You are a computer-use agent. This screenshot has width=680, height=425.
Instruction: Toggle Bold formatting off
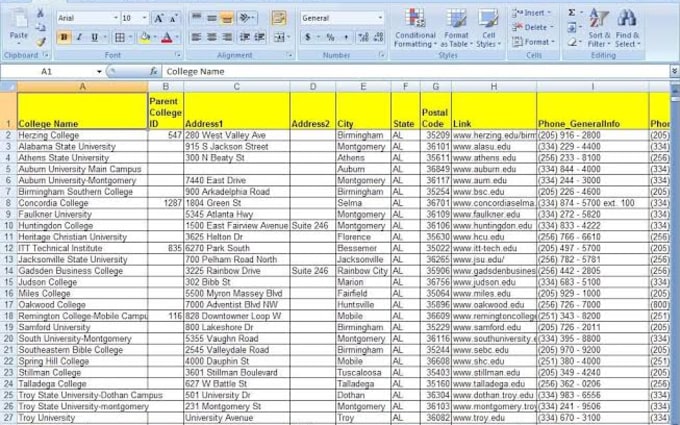[64, 38]
